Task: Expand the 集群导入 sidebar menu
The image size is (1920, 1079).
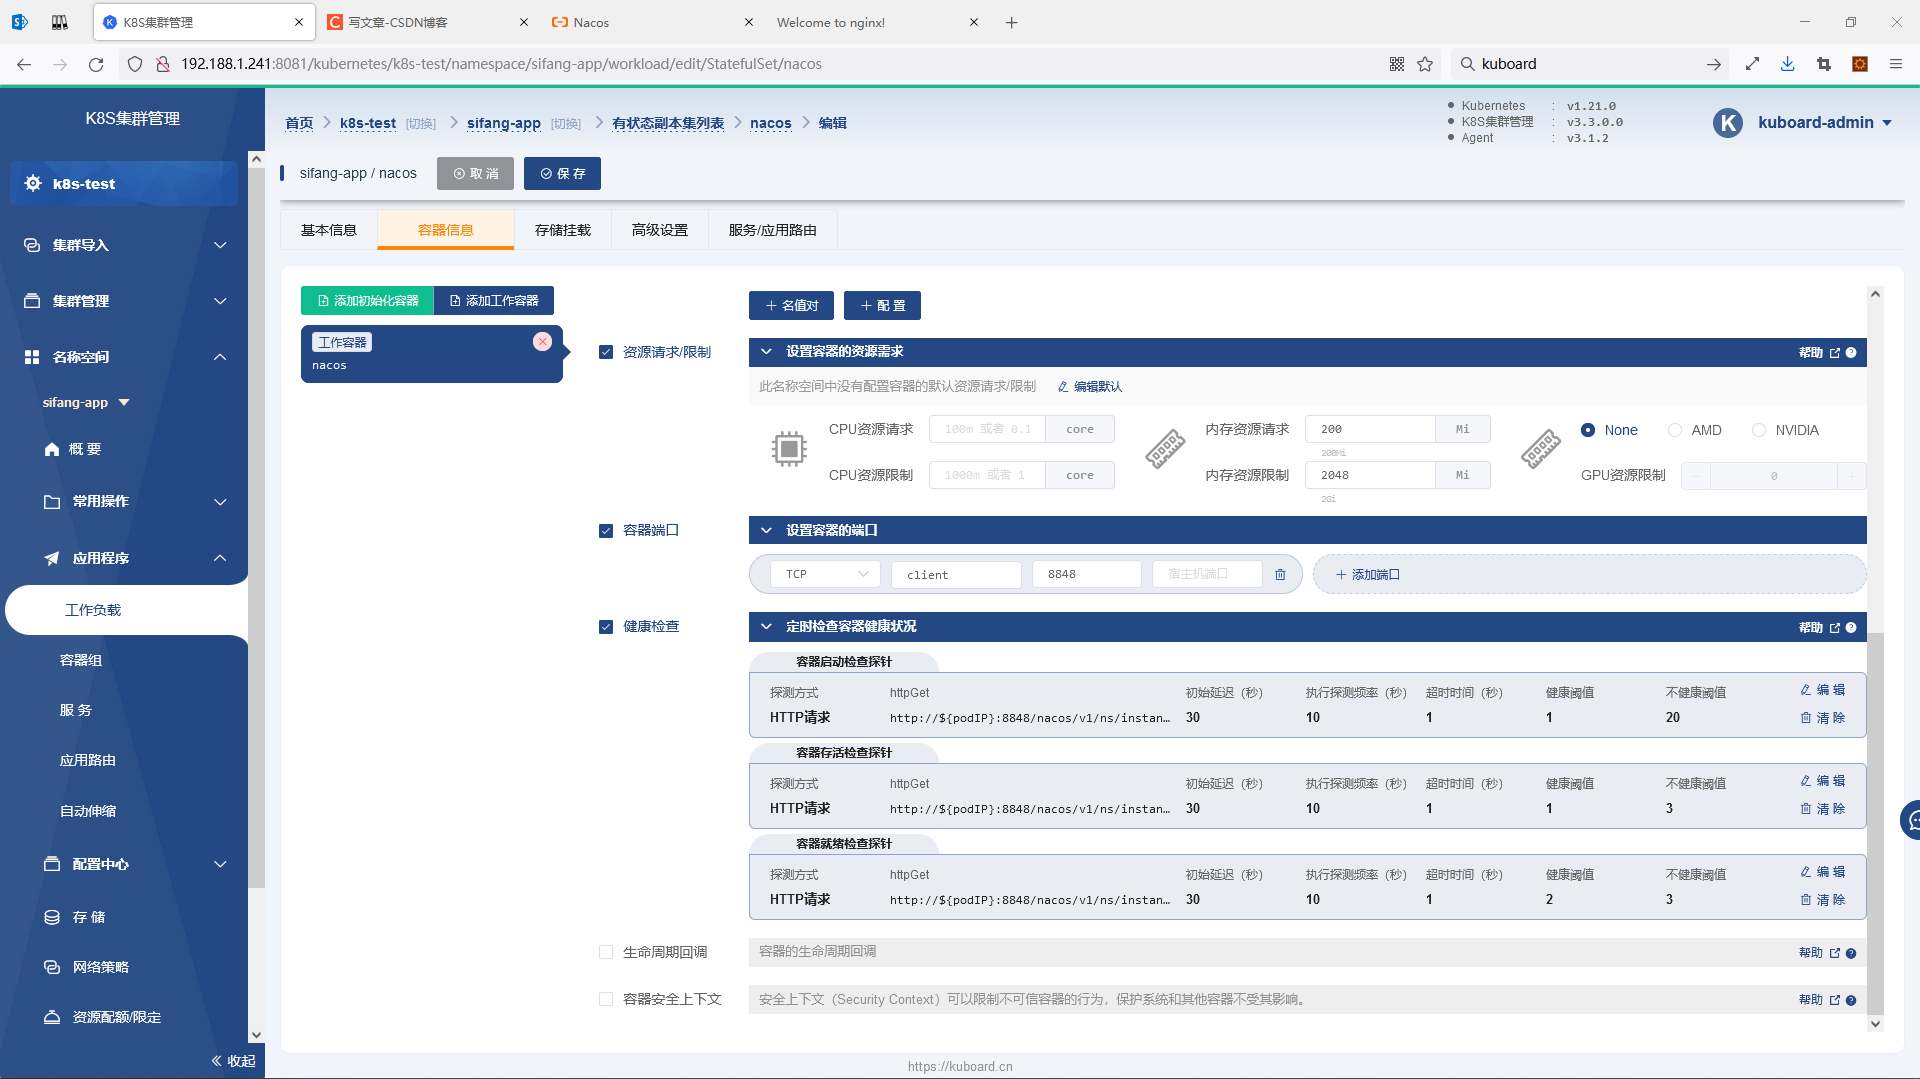Action: coord(124,245)
